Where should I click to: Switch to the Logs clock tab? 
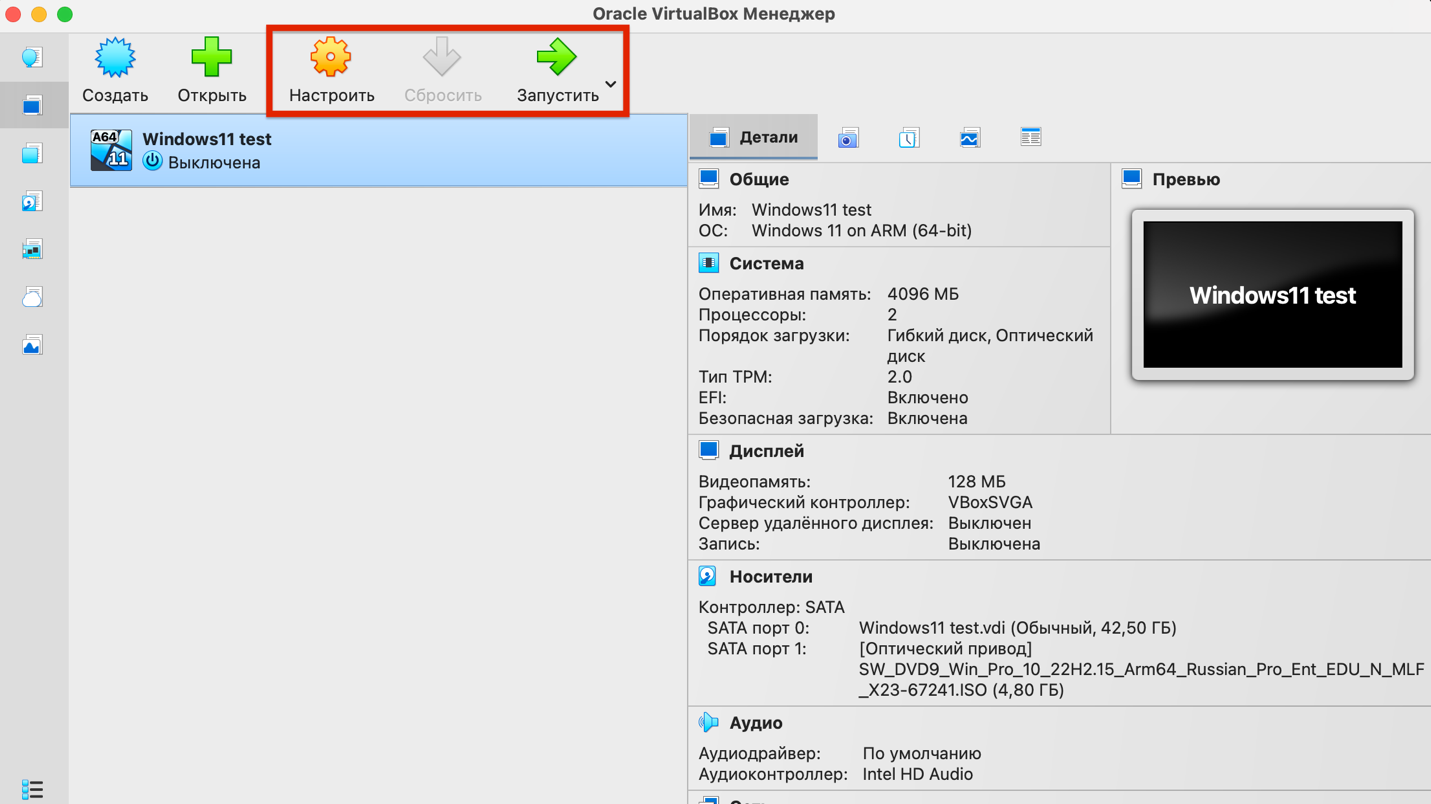coord(908,138)
